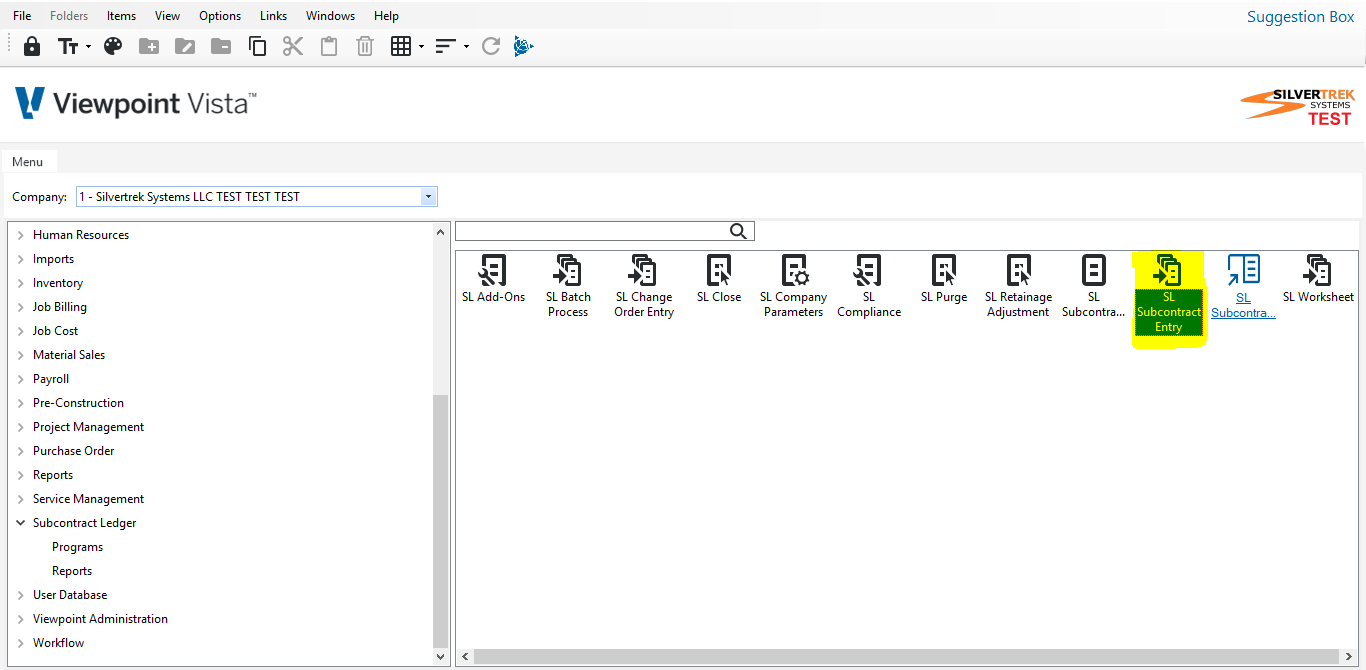Screen dimensions: 1366x670
Task: Select the Menu tab
Action: (28, 162)
